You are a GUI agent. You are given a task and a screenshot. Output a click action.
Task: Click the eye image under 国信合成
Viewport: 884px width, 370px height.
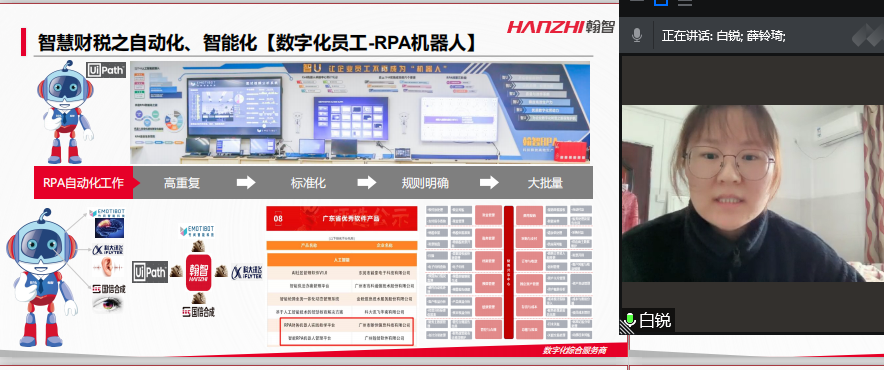point(109,303)
